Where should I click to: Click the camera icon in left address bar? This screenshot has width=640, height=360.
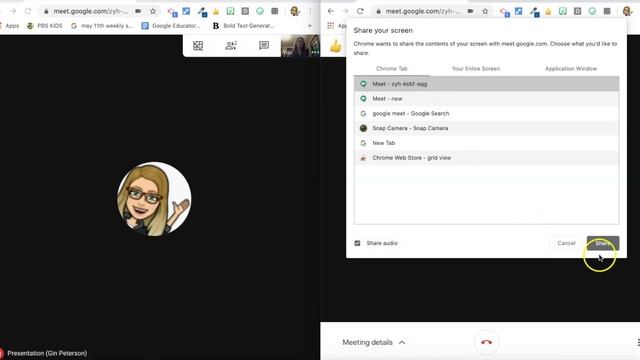[138, 11]
